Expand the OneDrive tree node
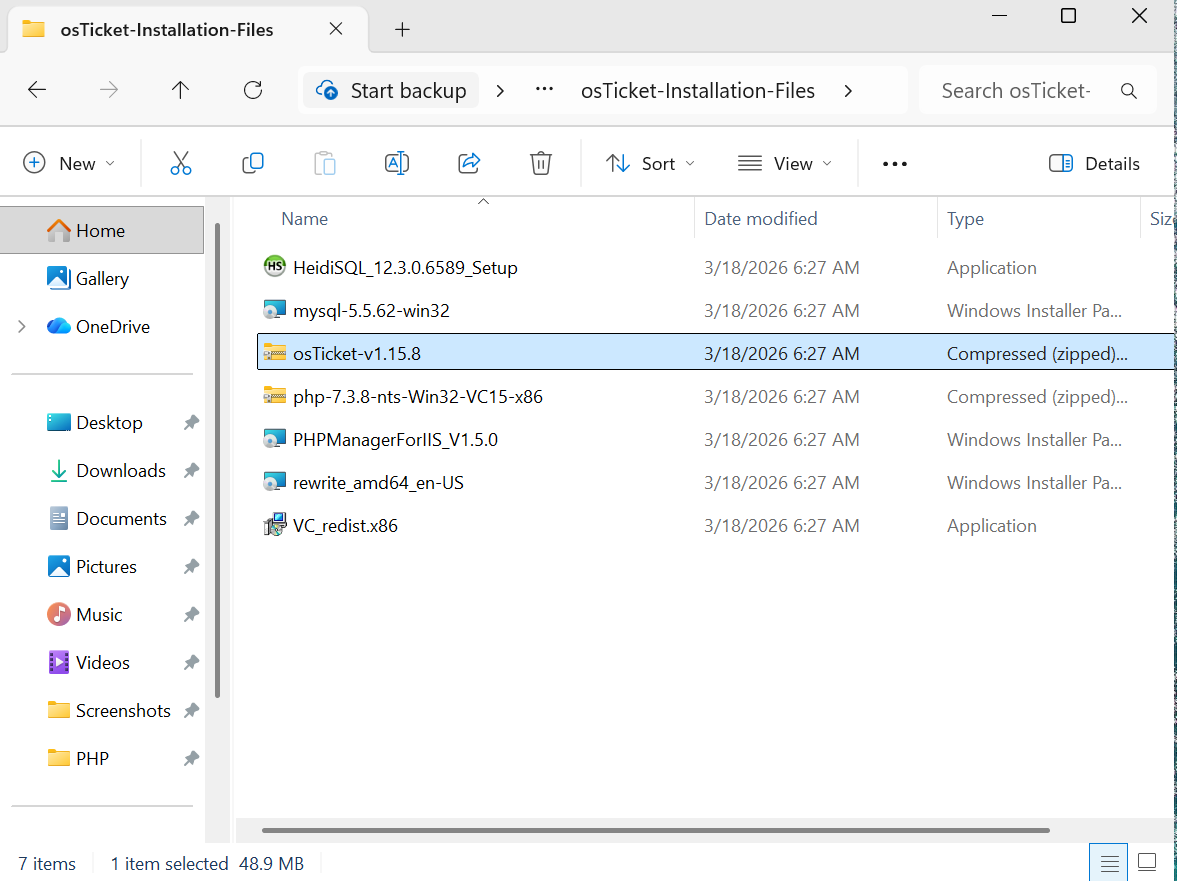1177x881 pixels. 22,326
